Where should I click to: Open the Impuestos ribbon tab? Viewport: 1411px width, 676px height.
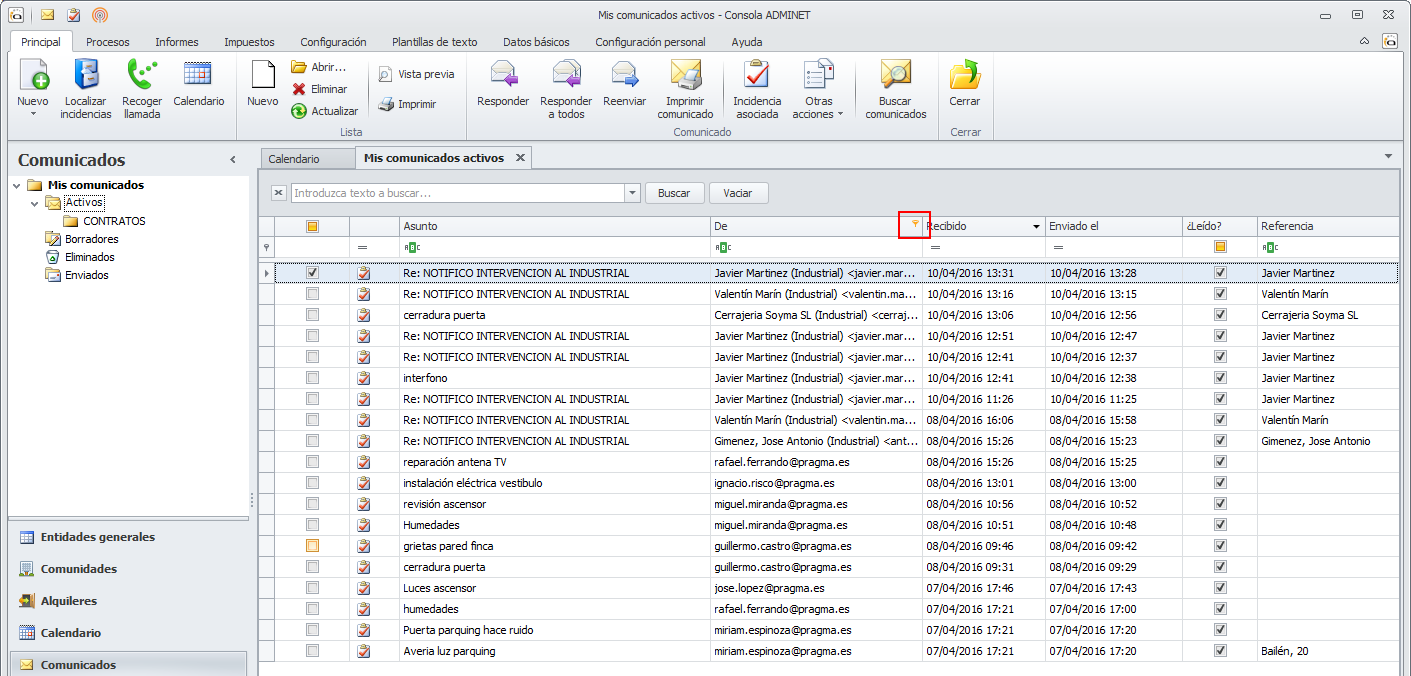pos(249,42)
